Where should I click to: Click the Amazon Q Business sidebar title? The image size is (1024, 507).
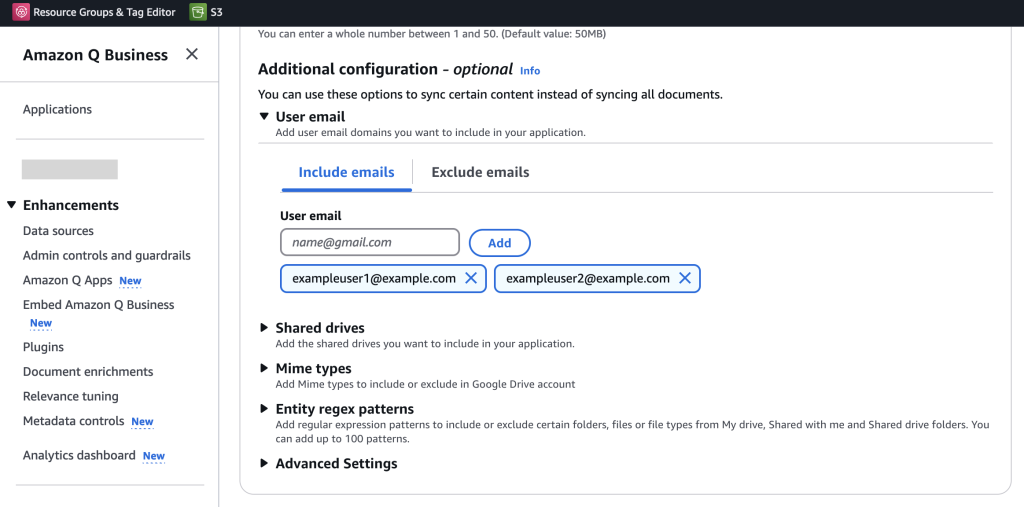tap(95, 55)
